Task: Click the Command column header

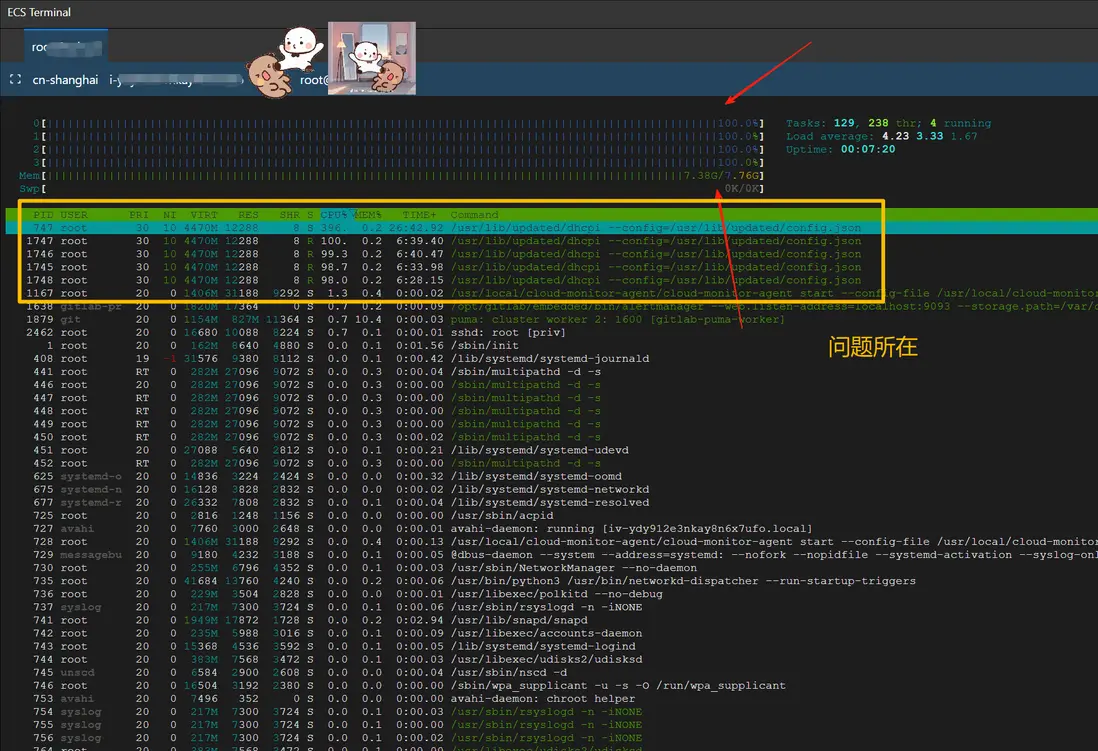Action: tap(474, 214)
